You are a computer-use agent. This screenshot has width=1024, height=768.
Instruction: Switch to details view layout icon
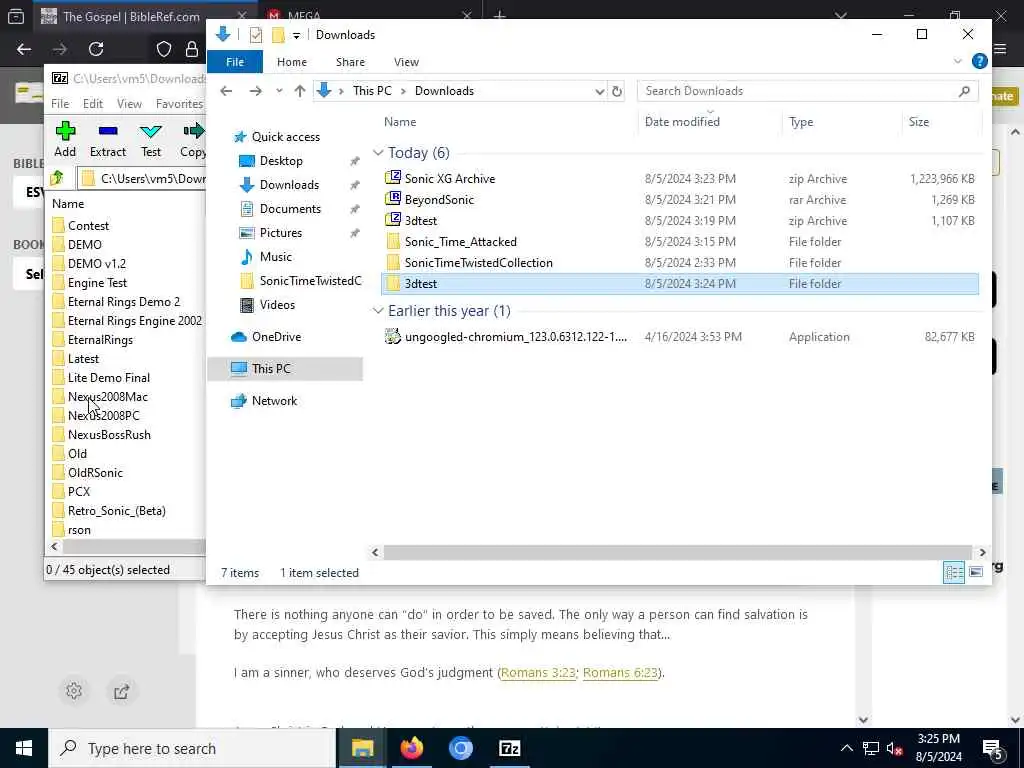click(x=953, y=573)
